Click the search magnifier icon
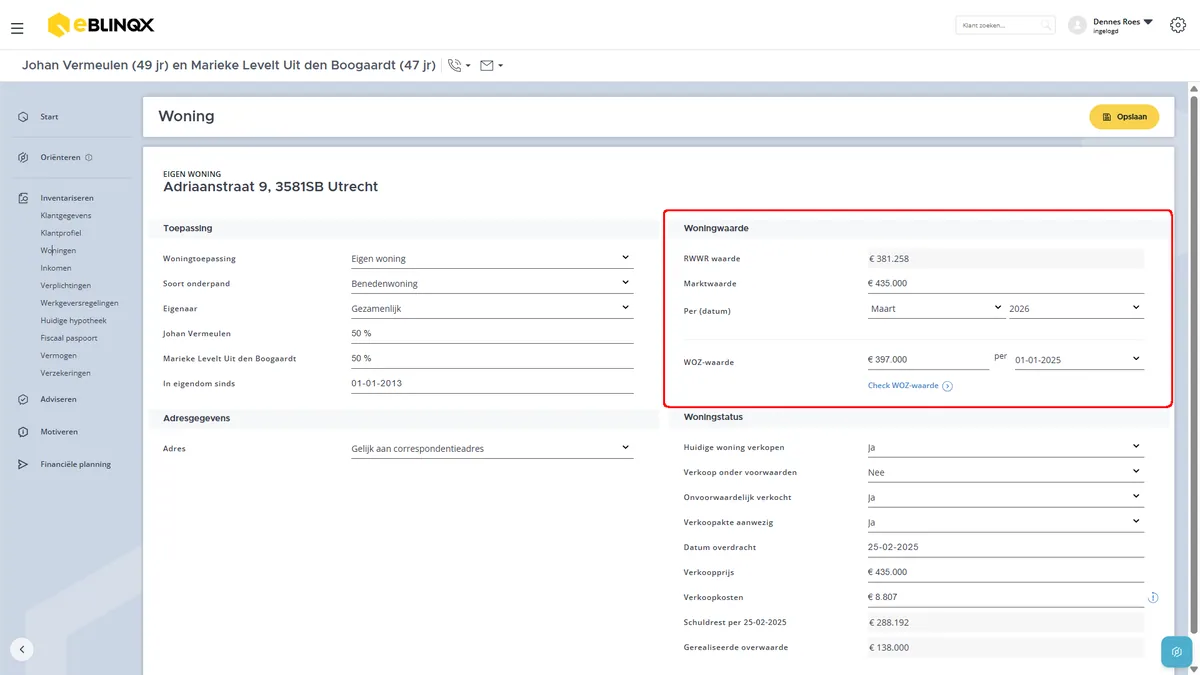The image size is (1200, 675). click(1046, 25)
